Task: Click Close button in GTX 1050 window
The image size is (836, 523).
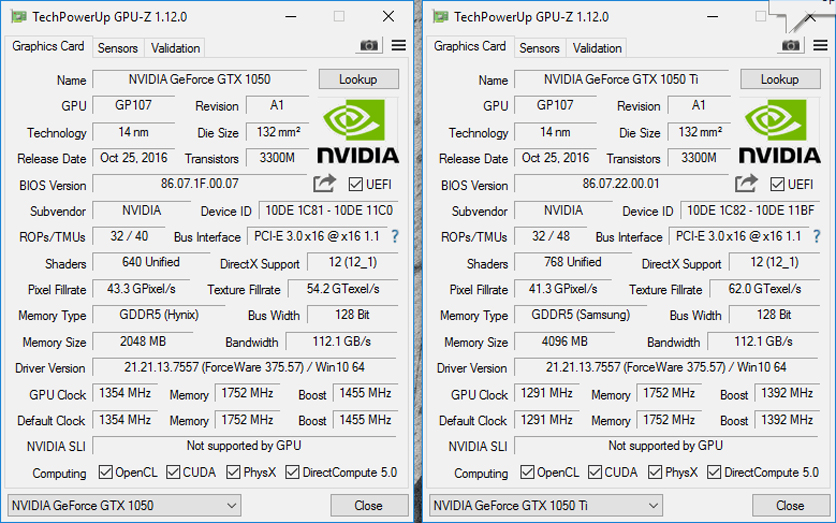Action: (369, 505)
